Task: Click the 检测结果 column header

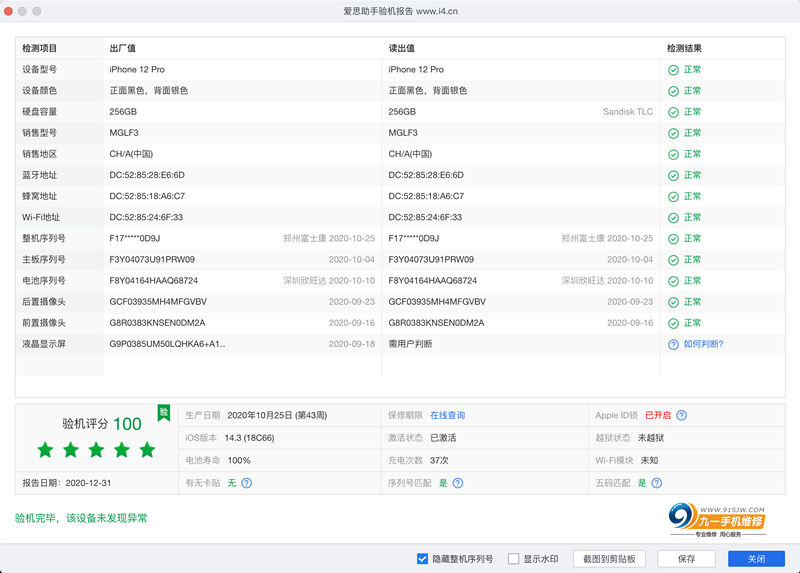Action: (x=684, y=48)
